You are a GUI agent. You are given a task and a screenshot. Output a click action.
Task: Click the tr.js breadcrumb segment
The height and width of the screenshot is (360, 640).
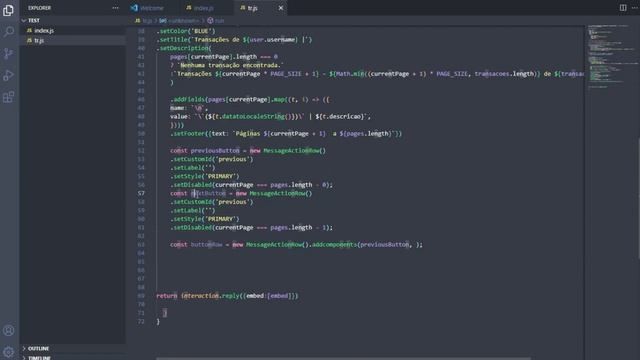point(143,20)
